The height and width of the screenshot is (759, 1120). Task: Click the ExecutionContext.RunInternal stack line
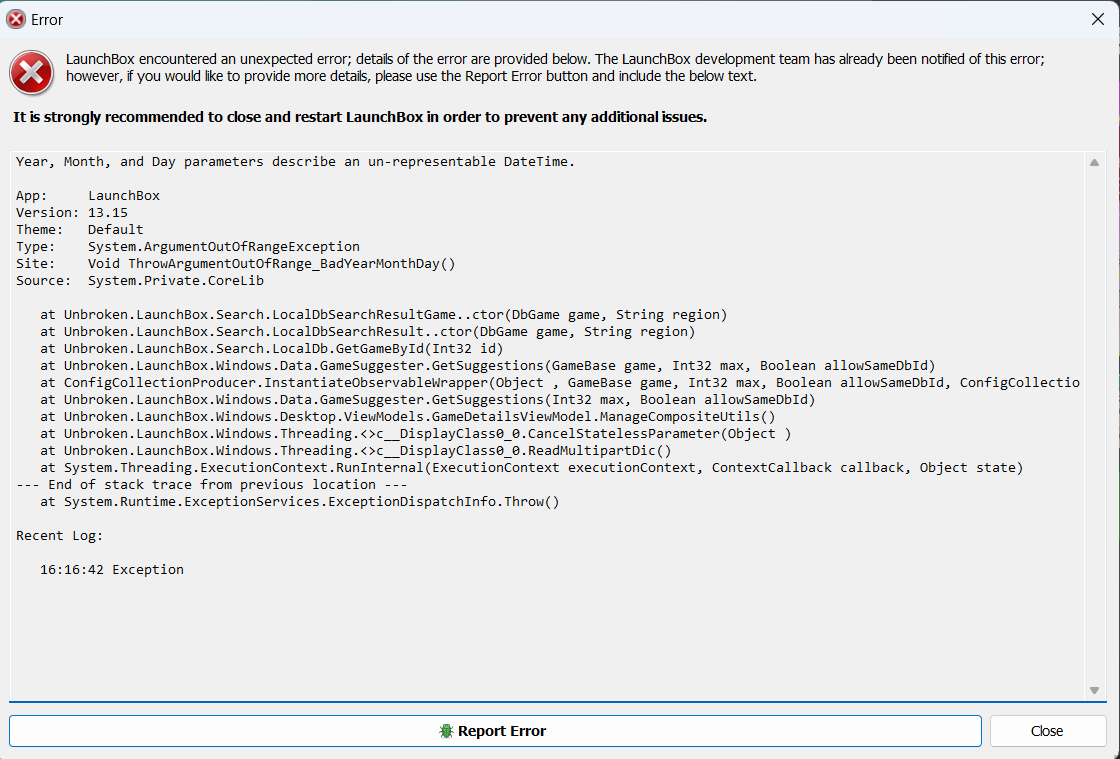pos(531,468)
